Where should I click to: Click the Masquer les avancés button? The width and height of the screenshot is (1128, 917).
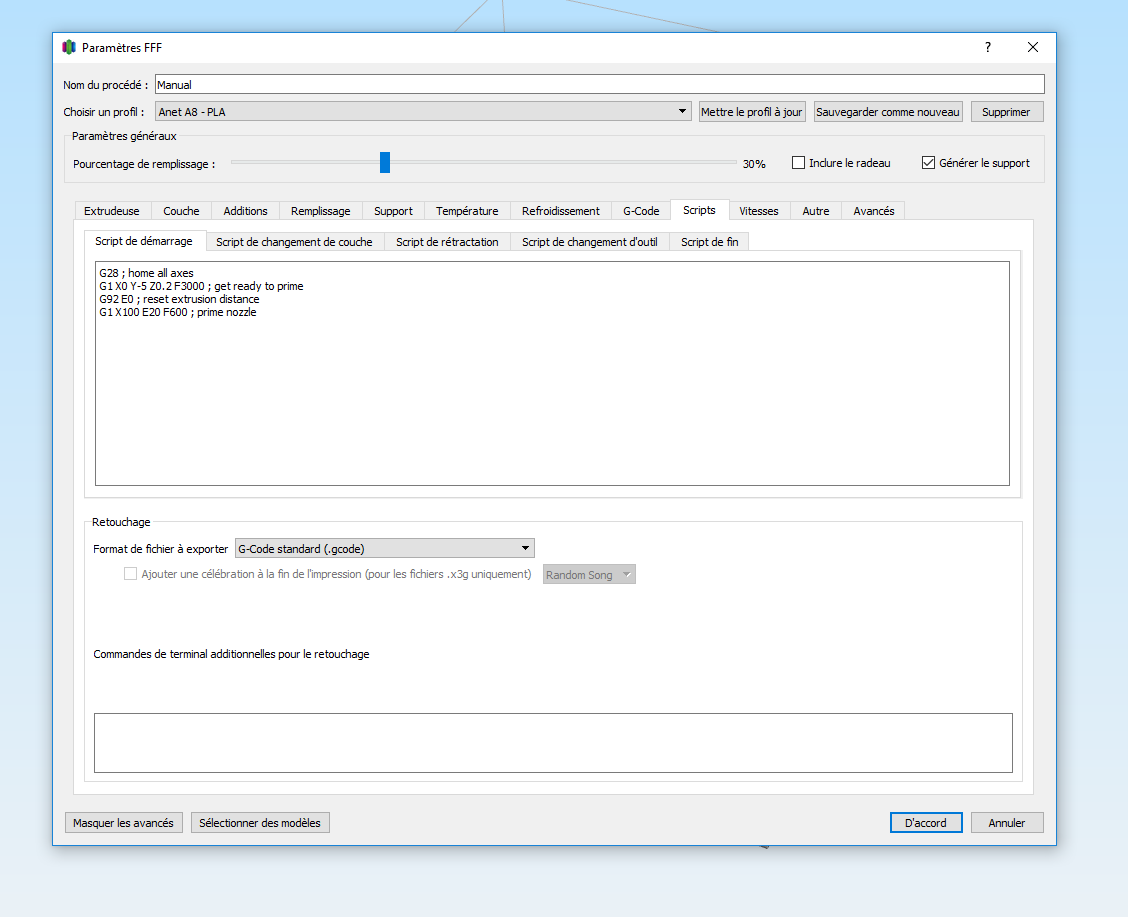click(x=123, y=823)
